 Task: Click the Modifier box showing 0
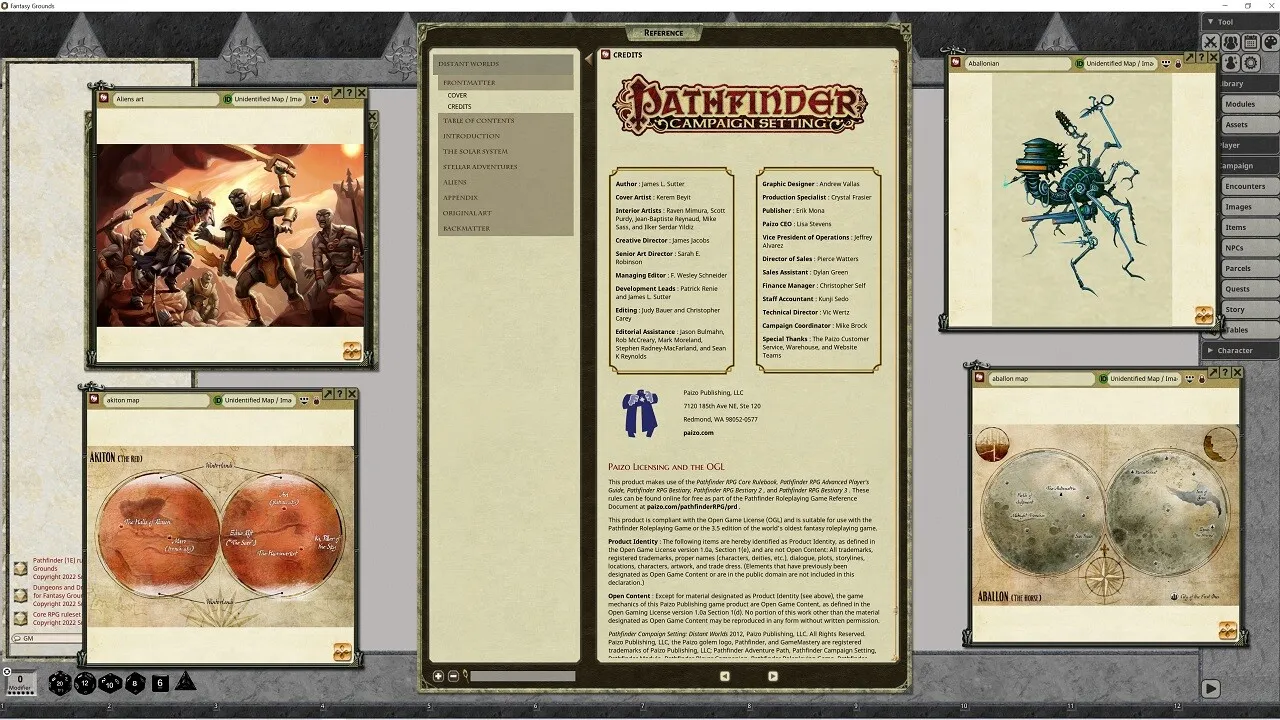[20, 682]
